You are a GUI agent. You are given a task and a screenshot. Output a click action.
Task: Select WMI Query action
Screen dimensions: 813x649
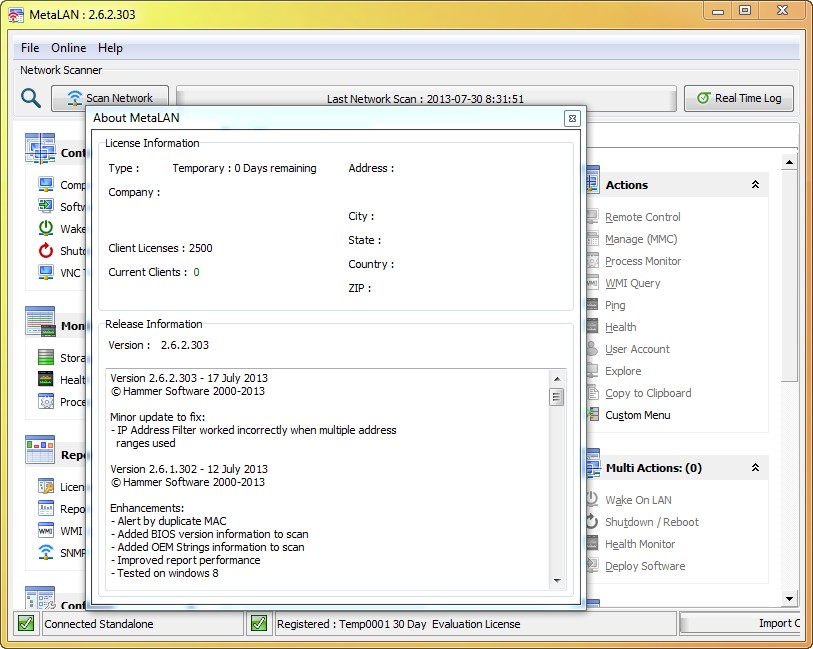(x=633, y=283)
